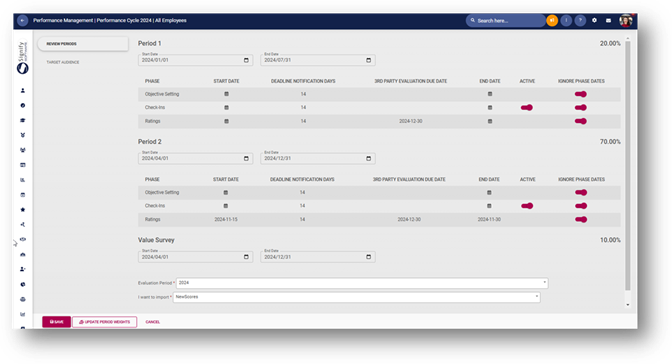Viewport: 672px width, 364px height.
Task: Pick Period 1 Objective Setting start date calendar
Action: [226, 94]
